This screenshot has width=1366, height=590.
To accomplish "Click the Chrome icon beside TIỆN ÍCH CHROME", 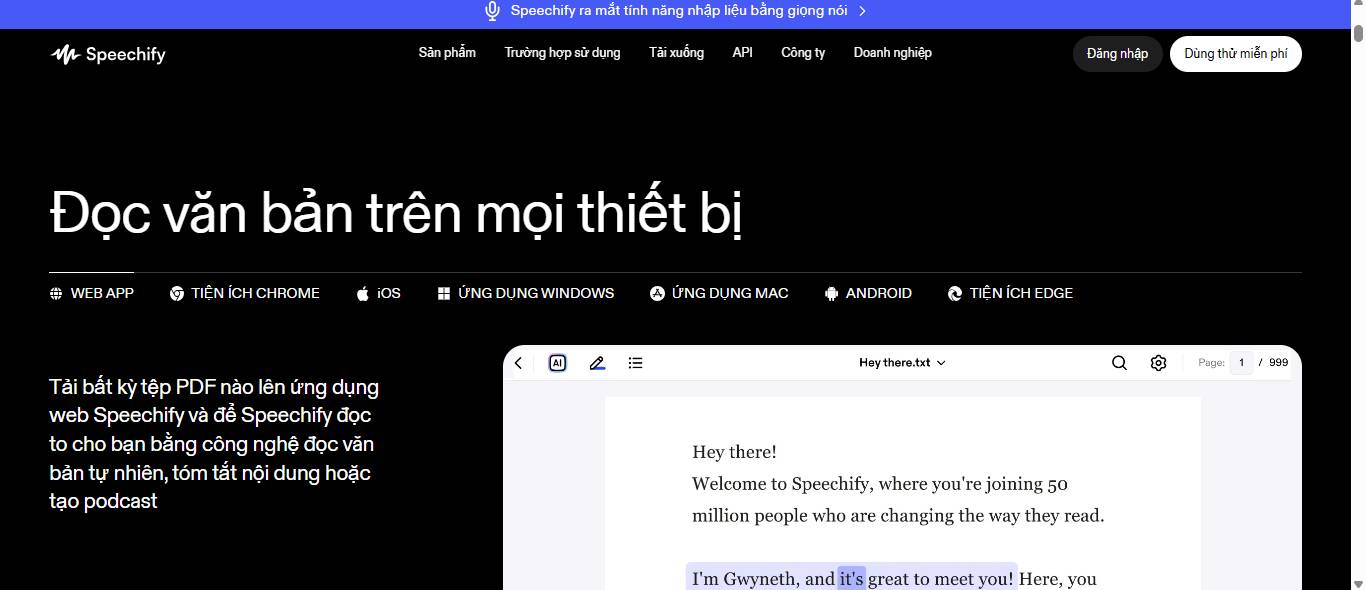I will point(177,294).
